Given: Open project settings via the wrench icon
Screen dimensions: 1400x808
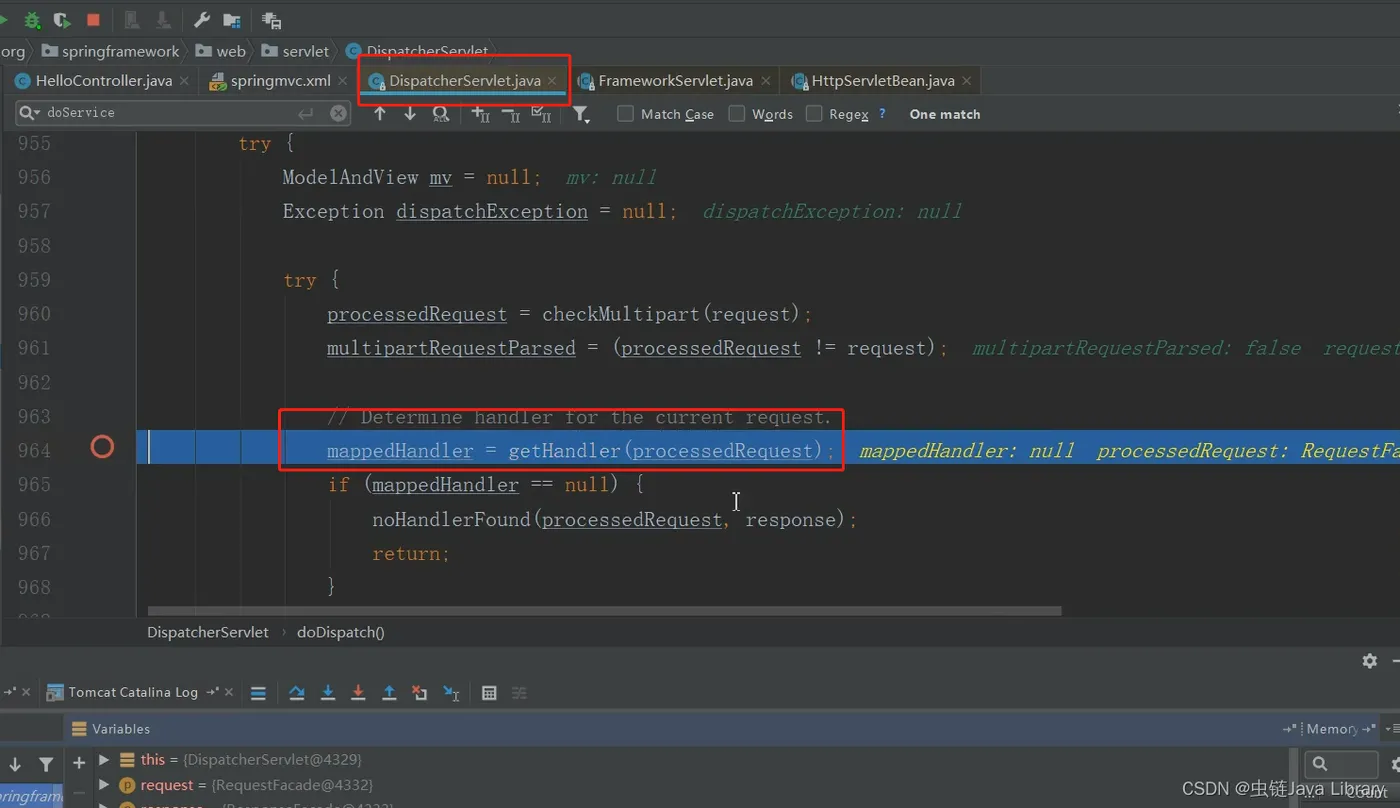Looking at the screenshot, I should point(201,20).
